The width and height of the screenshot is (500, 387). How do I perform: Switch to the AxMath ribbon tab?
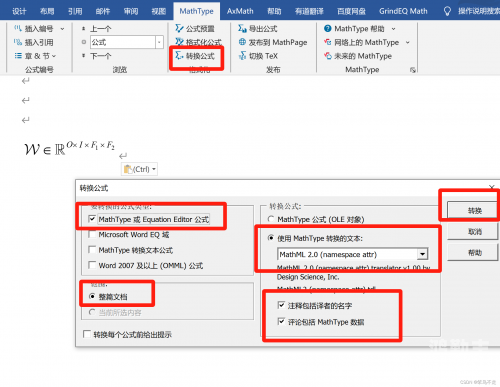(x=240, y=11)
